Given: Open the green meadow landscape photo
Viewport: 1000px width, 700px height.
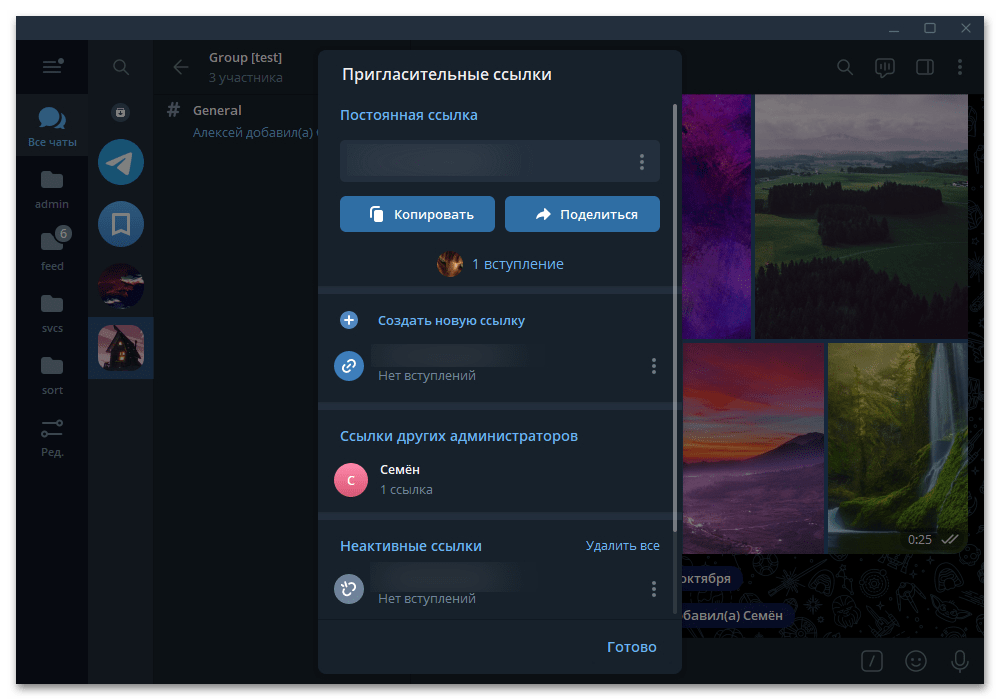Looking at the screenshot, I should click(861, 217).
